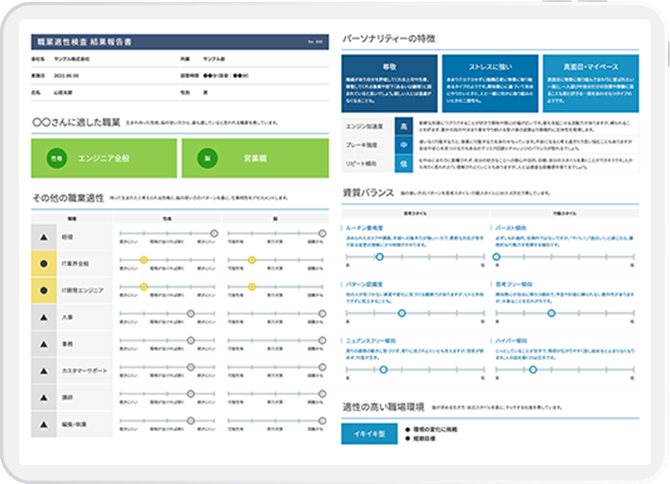
Task: Click the パターン認識度 slider handle
Action: click(402, 313)
